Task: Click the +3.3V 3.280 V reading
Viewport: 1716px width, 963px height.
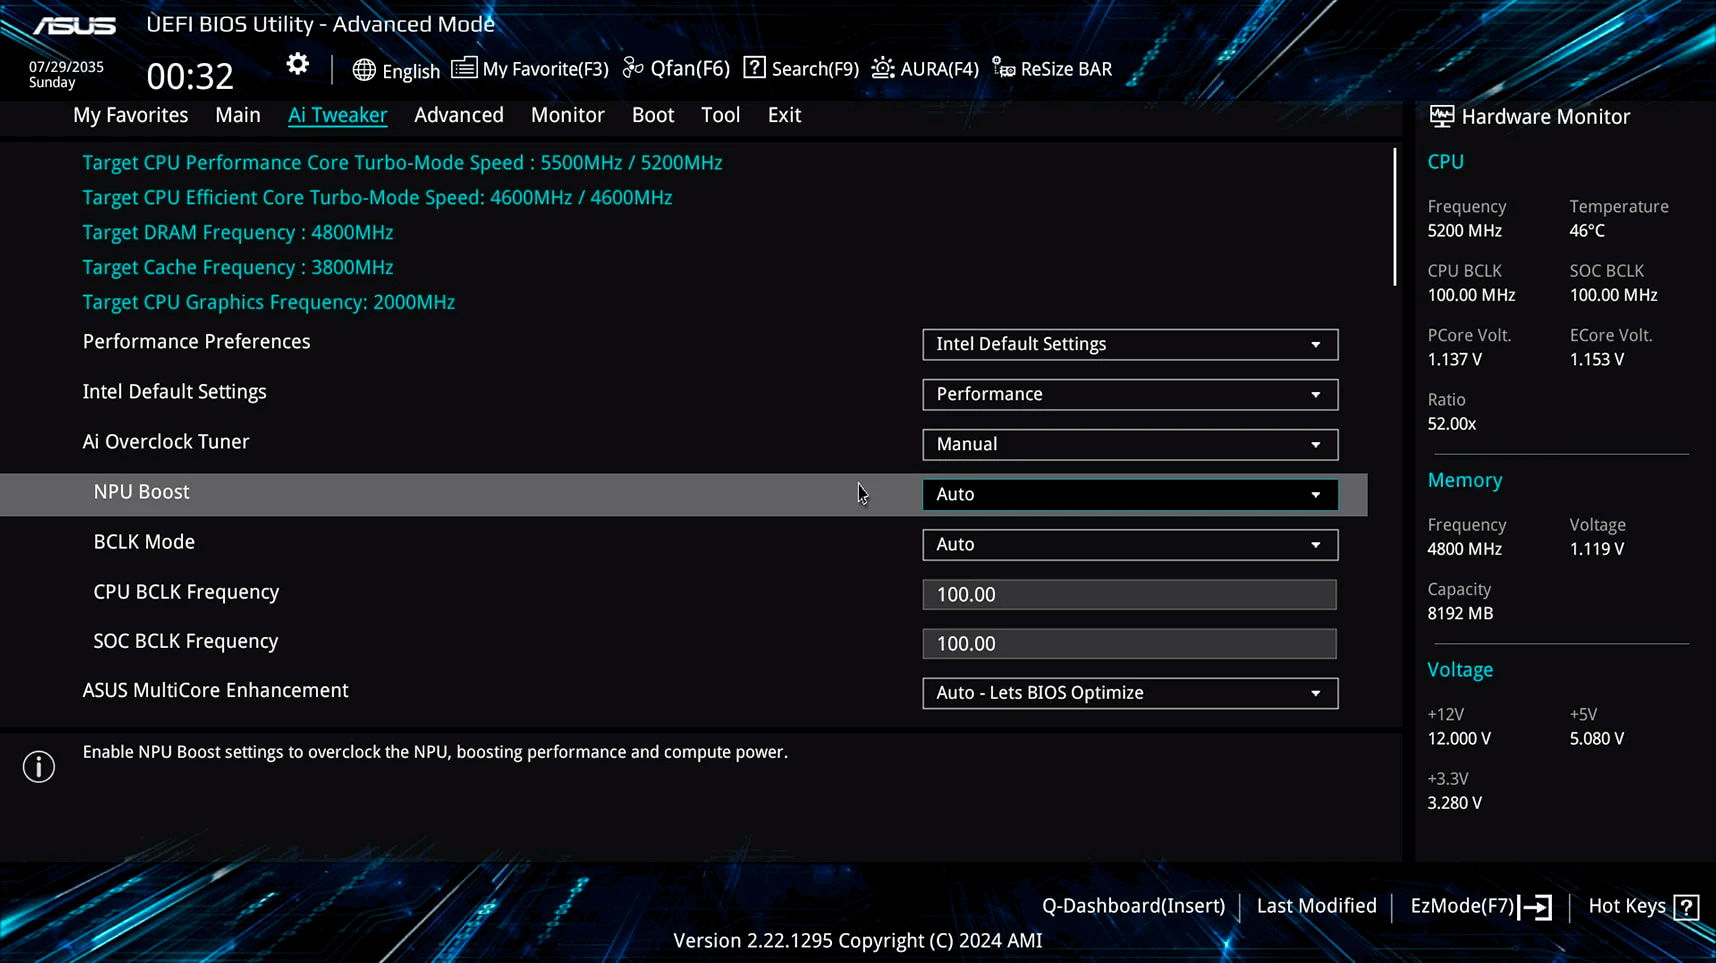Action: (1455, 803)
